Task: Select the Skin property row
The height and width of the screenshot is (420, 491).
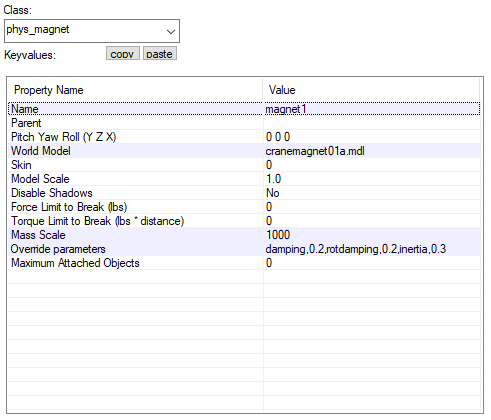Action: (244, 165)
